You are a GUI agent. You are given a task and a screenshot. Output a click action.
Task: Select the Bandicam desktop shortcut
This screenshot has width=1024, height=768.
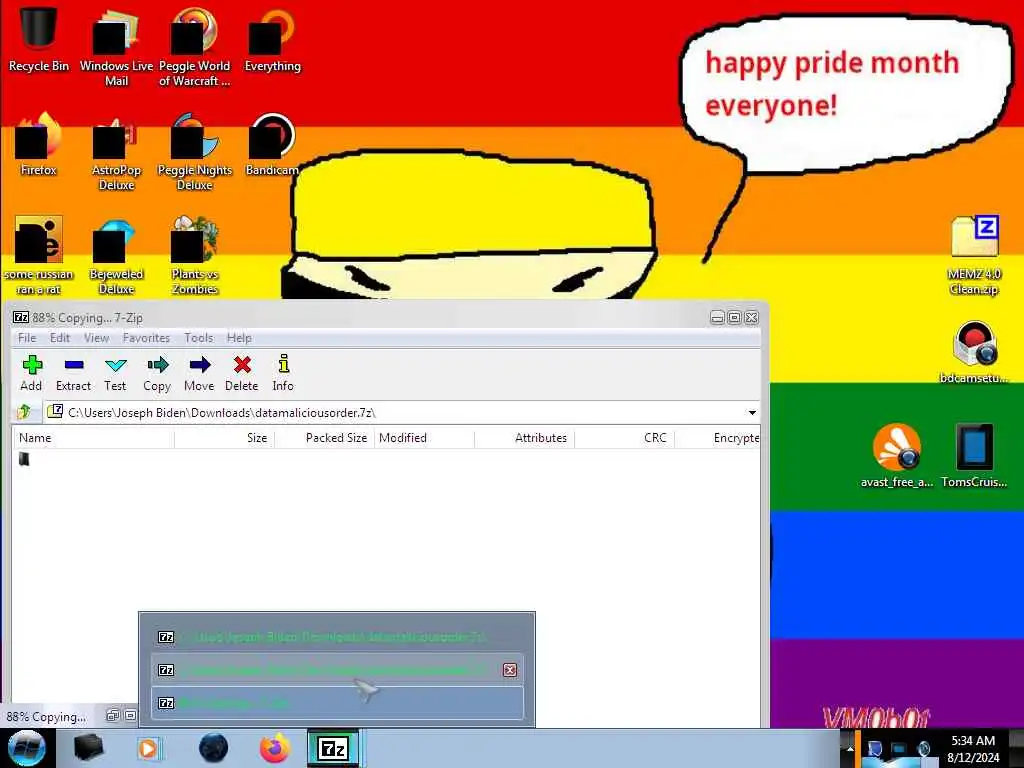click(x=272, y=144)
